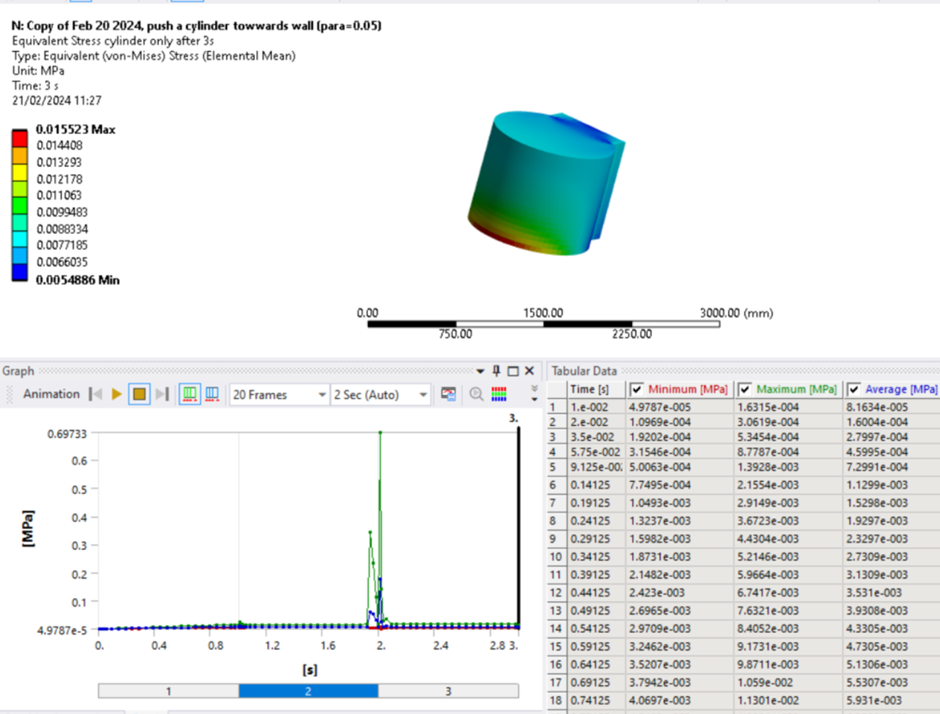Select table row header 10
Image resolution: width=940 pixels, height=714 pixels.
(556, 557)
